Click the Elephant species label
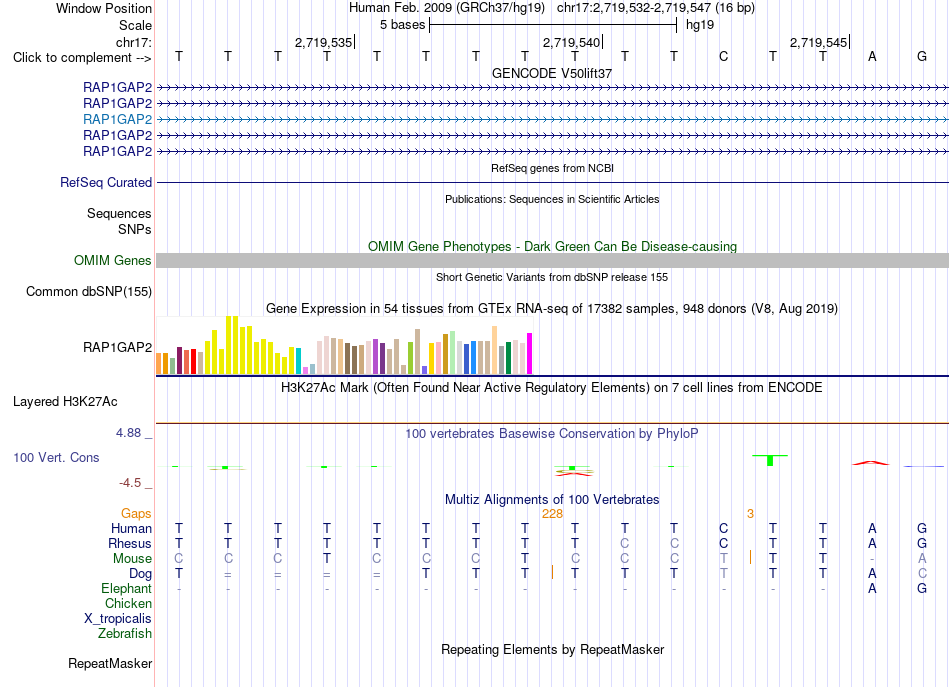The image size is (950, 687). (127, 588)
